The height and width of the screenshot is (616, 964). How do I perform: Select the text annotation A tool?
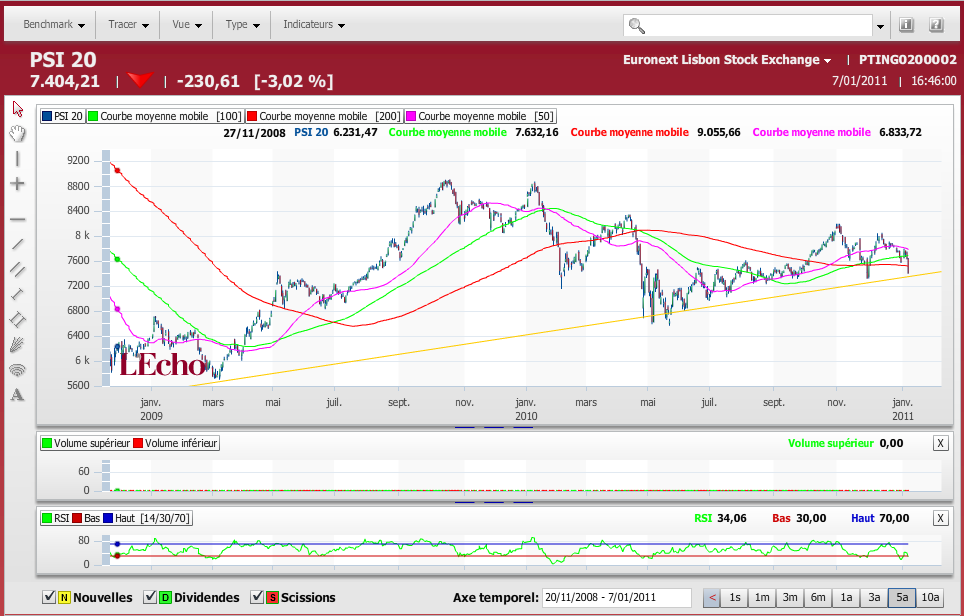[x=18, y=395]
